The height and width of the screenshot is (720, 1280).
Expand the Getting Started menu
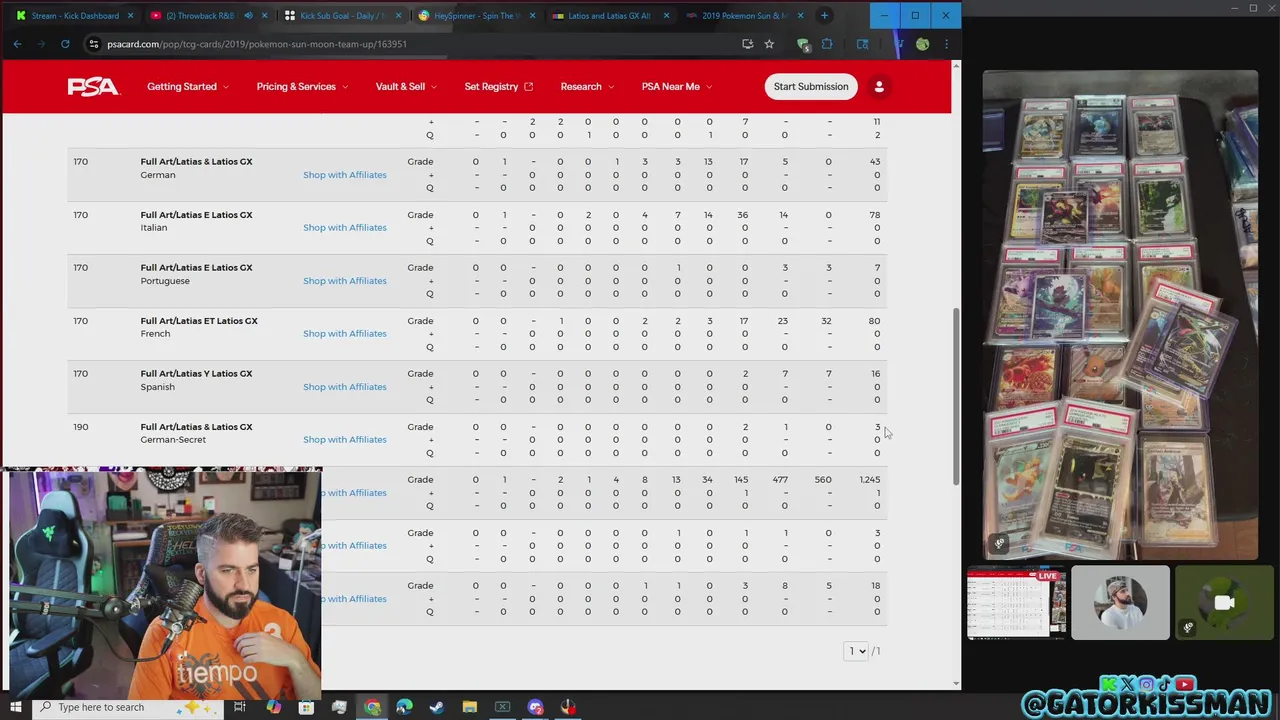click(188, 87)
